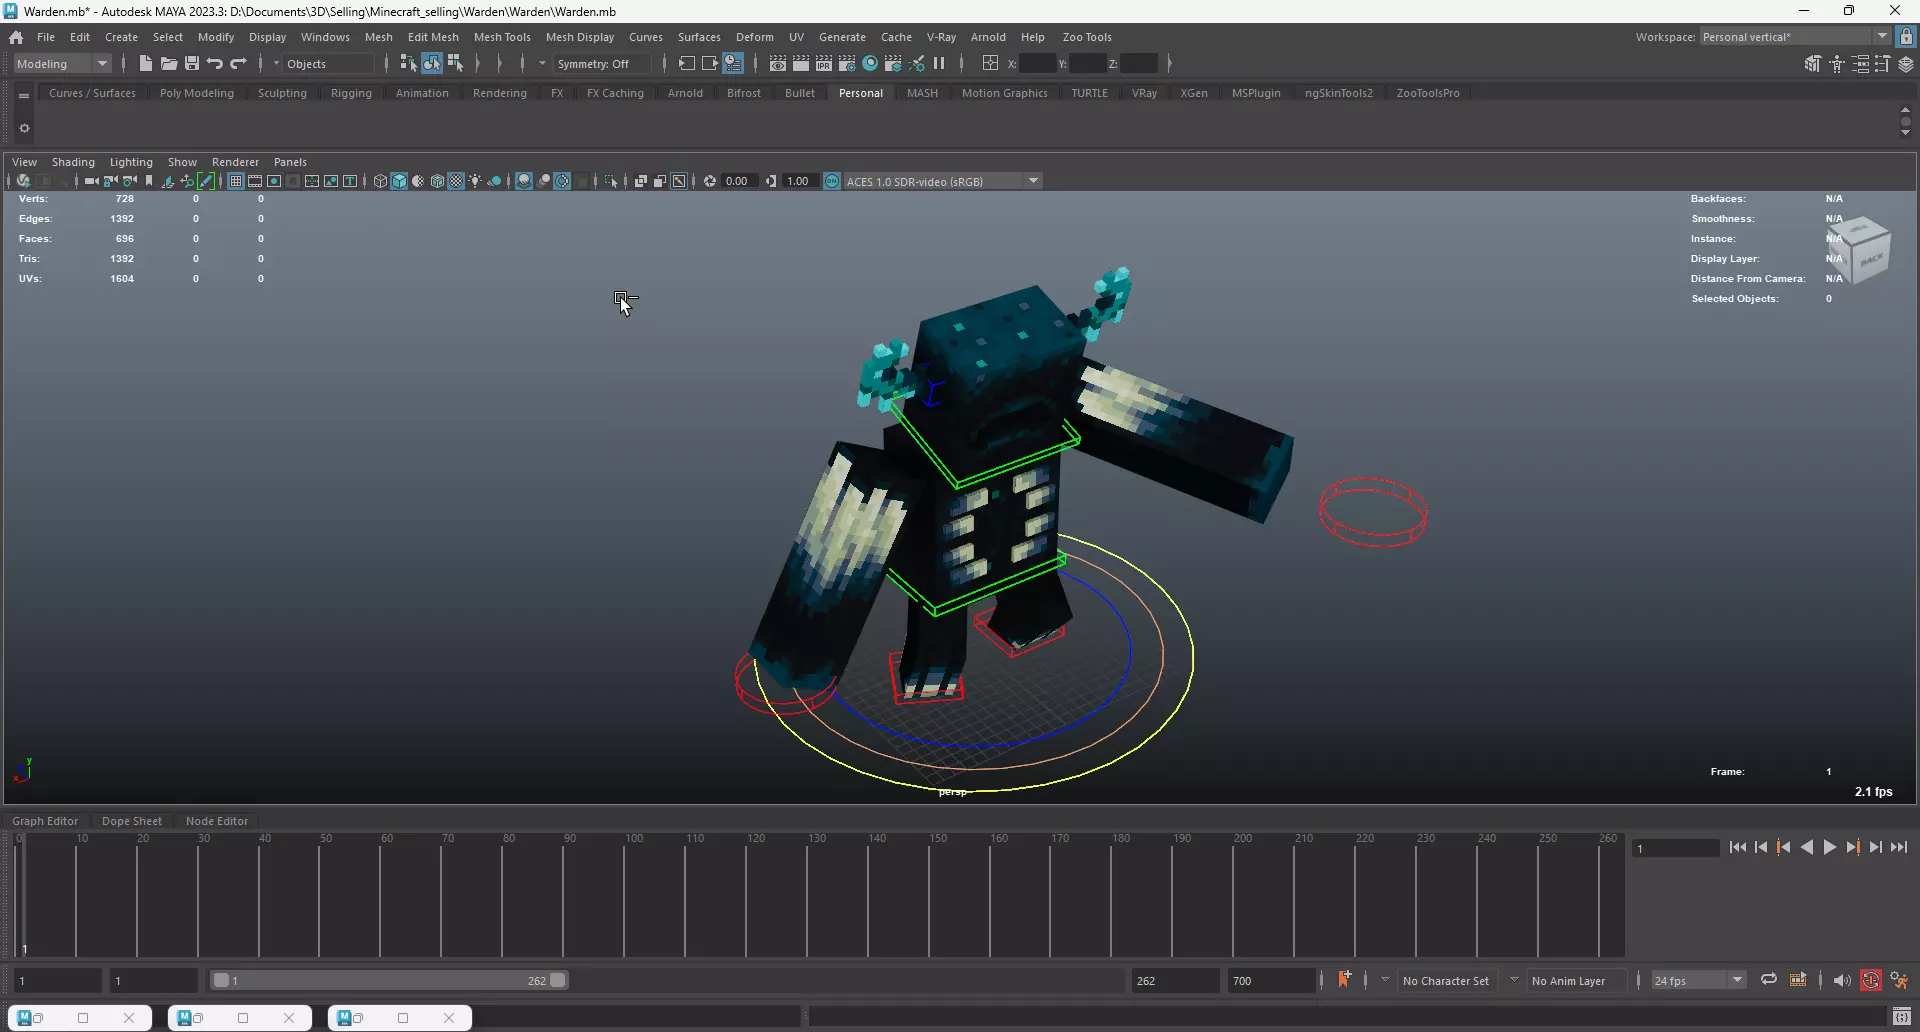This screenshot has width=1920, height=1032.
Task: Save the scene with the floppy disk icon
Action: click(192, 63)
